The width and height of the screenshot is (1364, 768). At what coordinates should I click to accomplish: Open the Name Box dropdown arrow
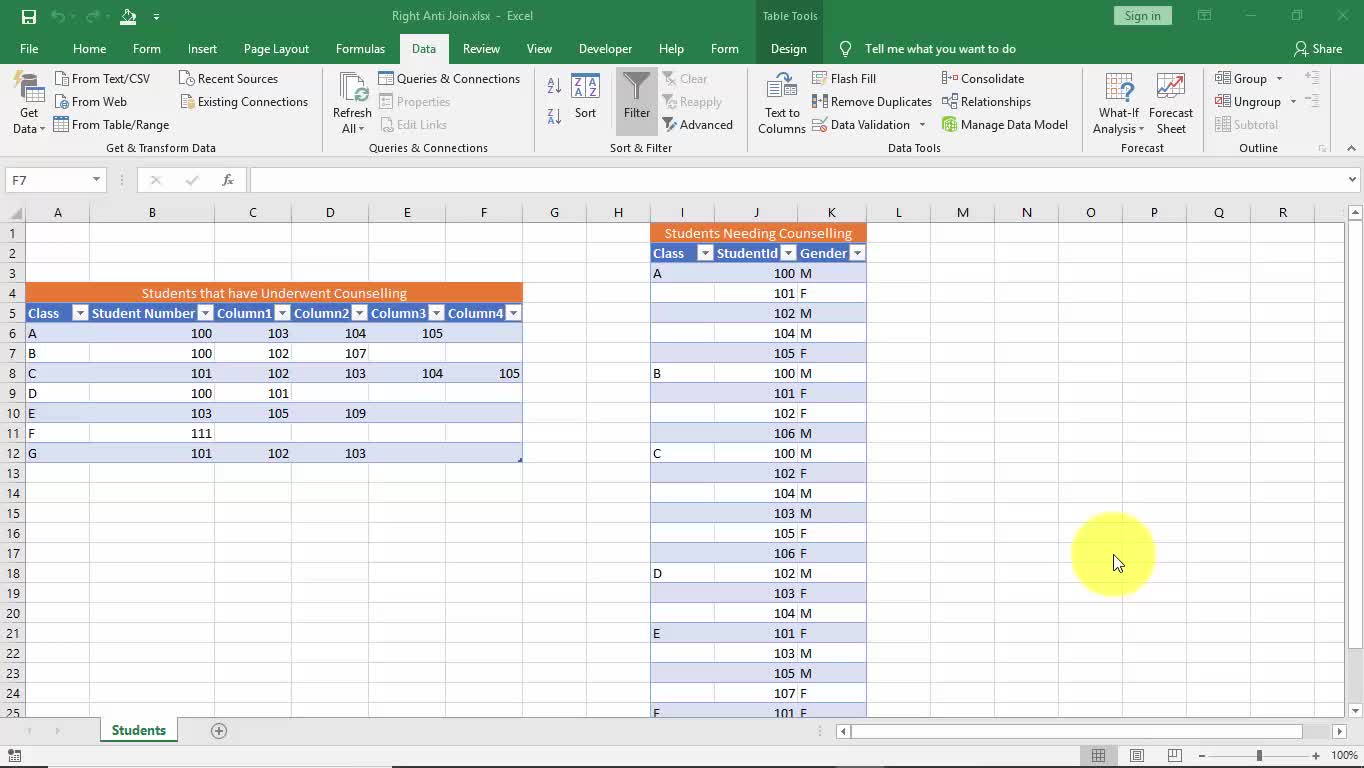(x=96, y=180)
